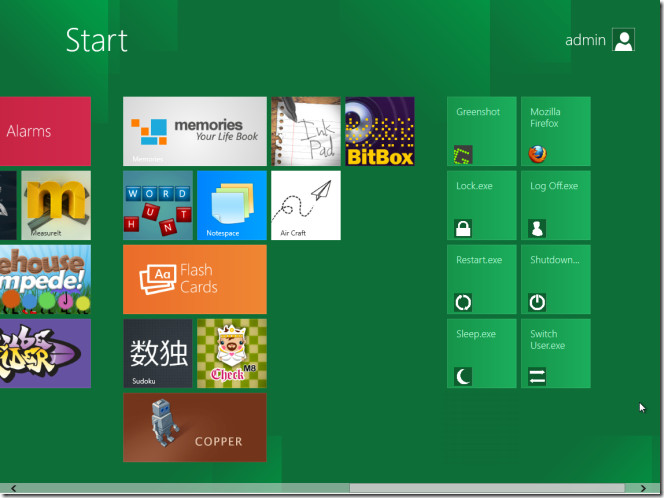The width and height of the screenshot is (664, 498).
Task: Open the Memories Your Life Book tile
Action: pyautogui.click(x=194, y=131)
